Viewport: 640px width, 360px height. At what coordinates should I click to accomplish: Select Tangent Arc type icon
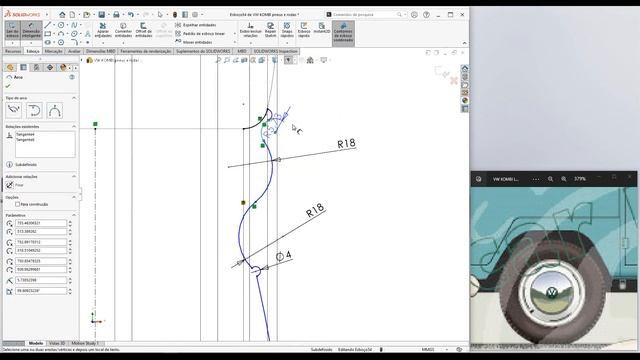tap(34, 110)
